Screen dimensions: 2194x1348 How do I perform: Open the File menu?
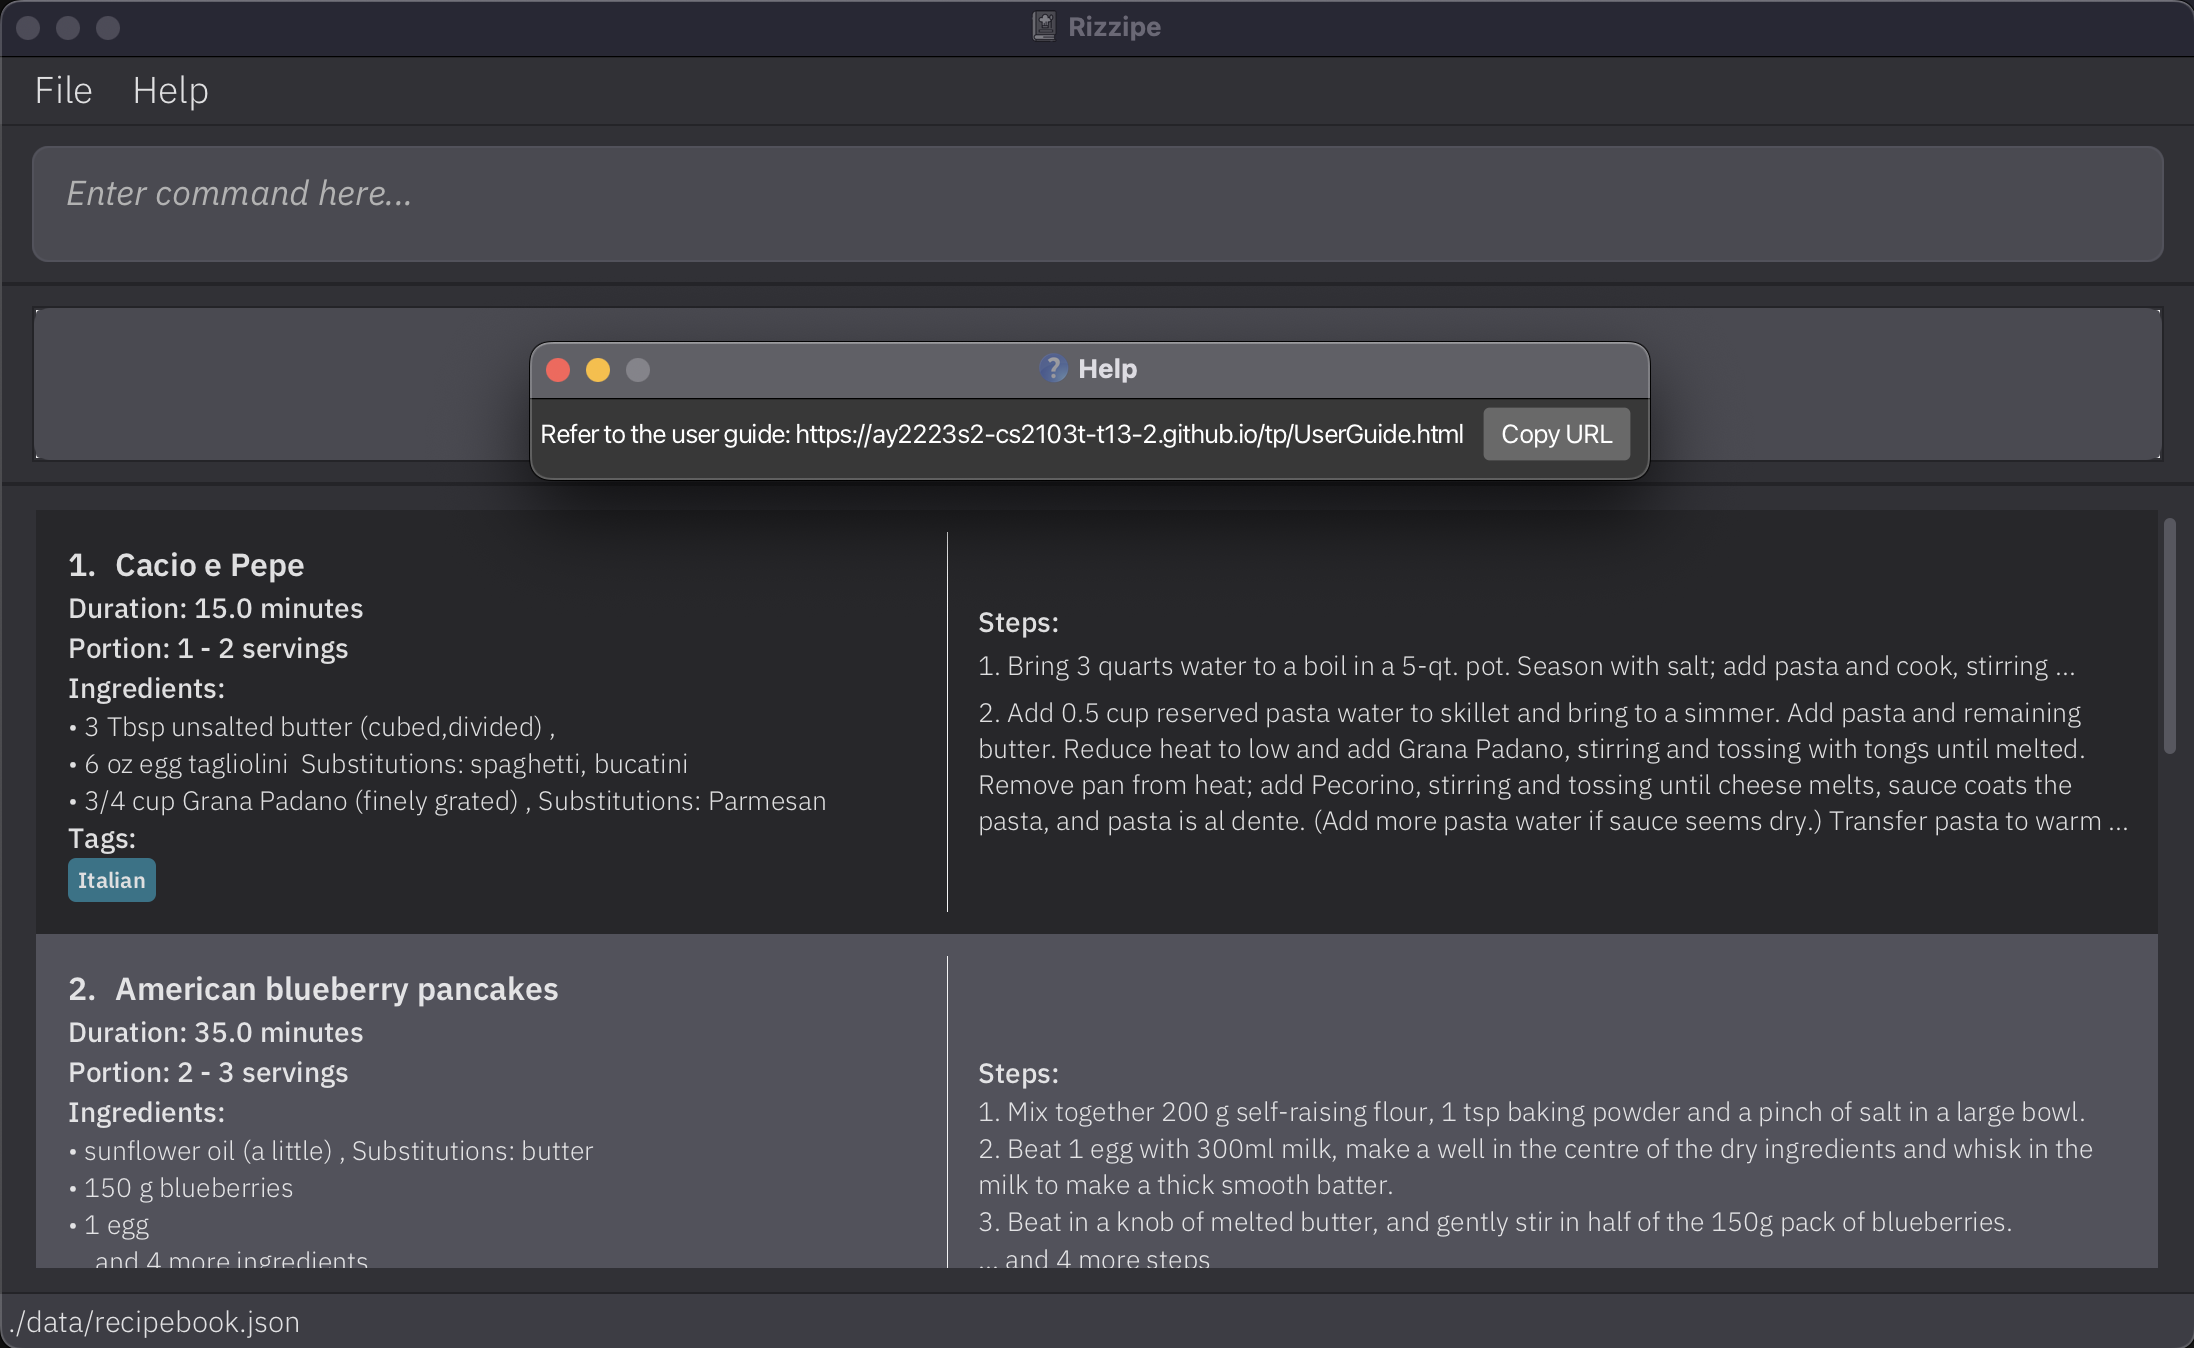pos(63,89)
